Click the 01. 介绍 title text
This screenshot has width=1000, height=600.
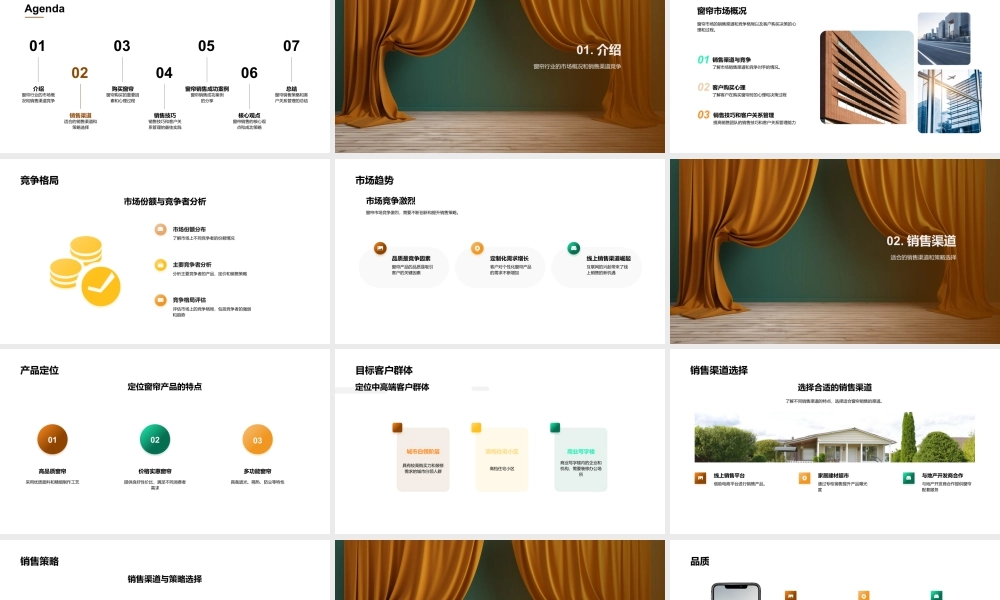(598, 50)
